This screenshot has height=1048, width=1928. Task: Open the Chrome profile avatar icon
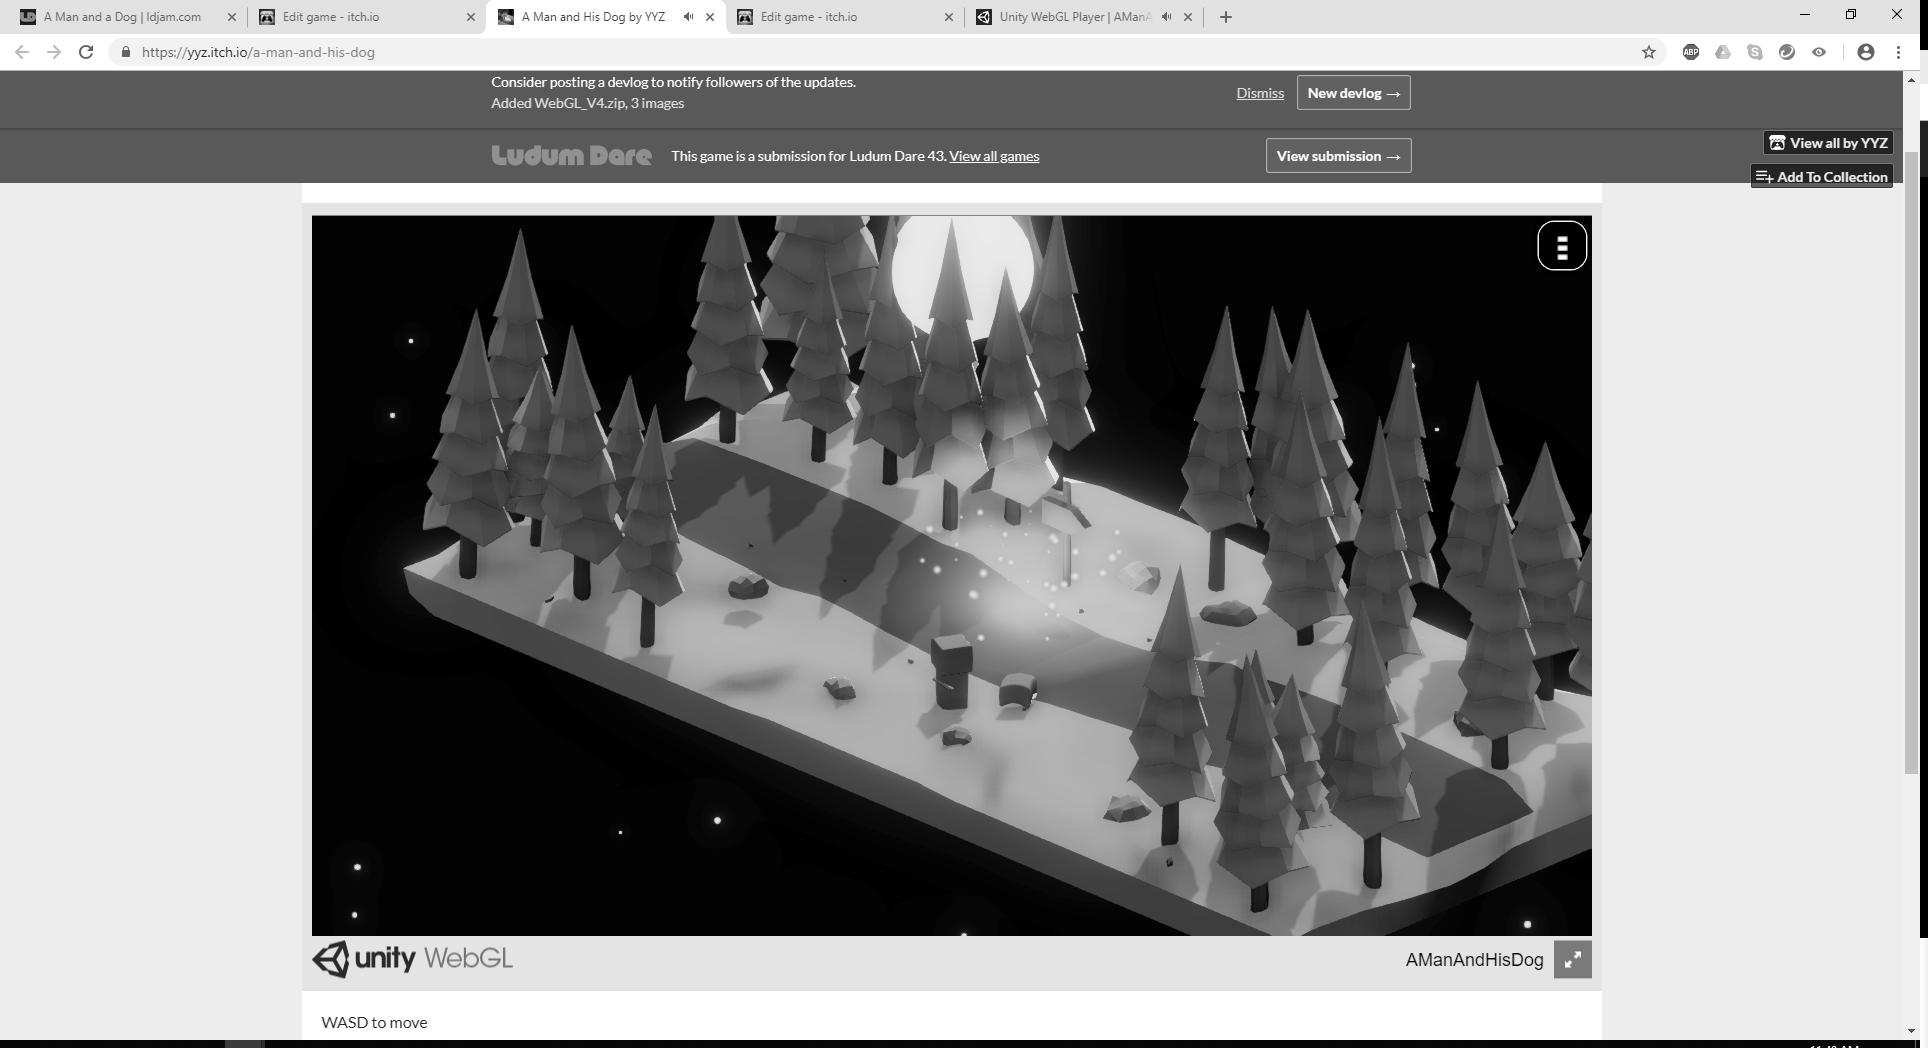click(1865, 52)
